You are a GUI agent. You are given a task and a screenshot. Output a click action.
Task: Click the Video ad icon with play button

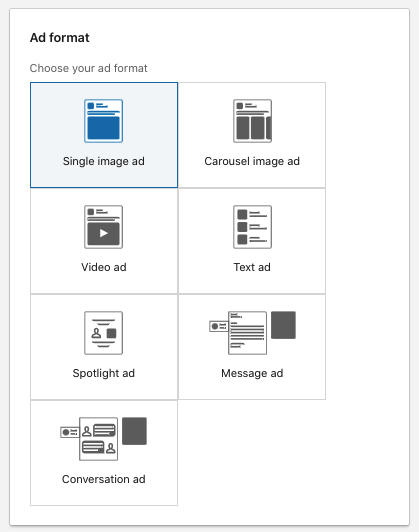coord(103,227)
